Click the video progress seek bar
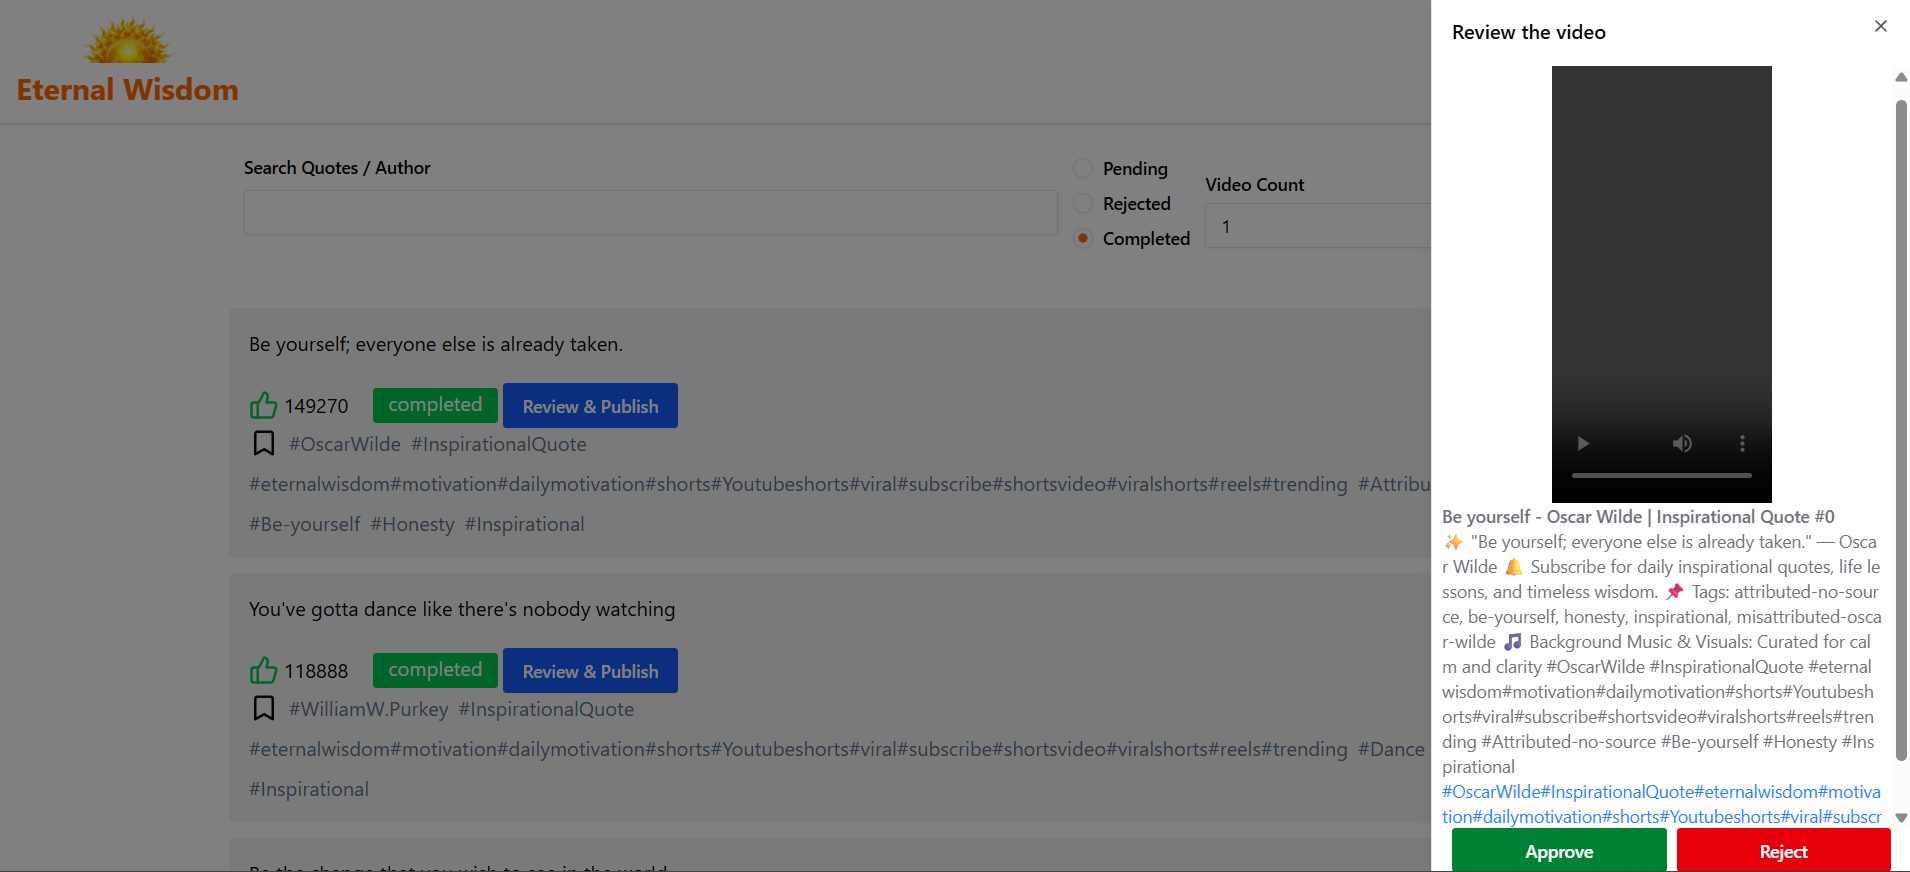Viewport: 1910px width, 872px height. click(x=1661, y=475)
